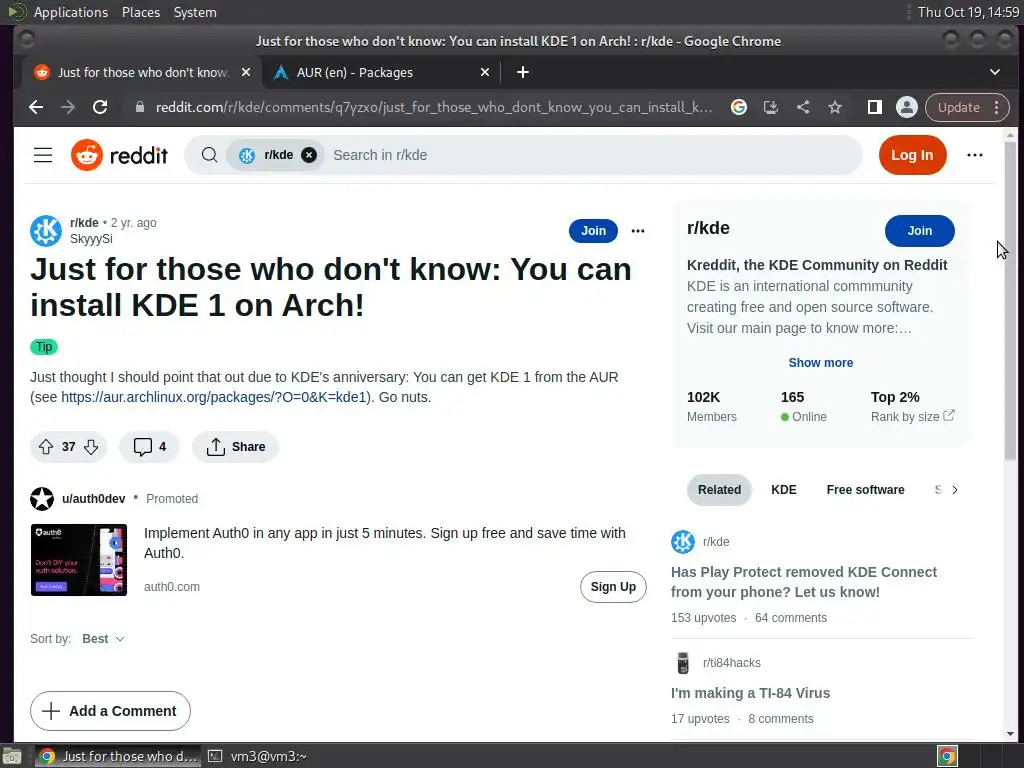The height and width of the screenshot is (768, 1024).
Task: Open the Sort by Best dropdown
Action: (103, 639)
